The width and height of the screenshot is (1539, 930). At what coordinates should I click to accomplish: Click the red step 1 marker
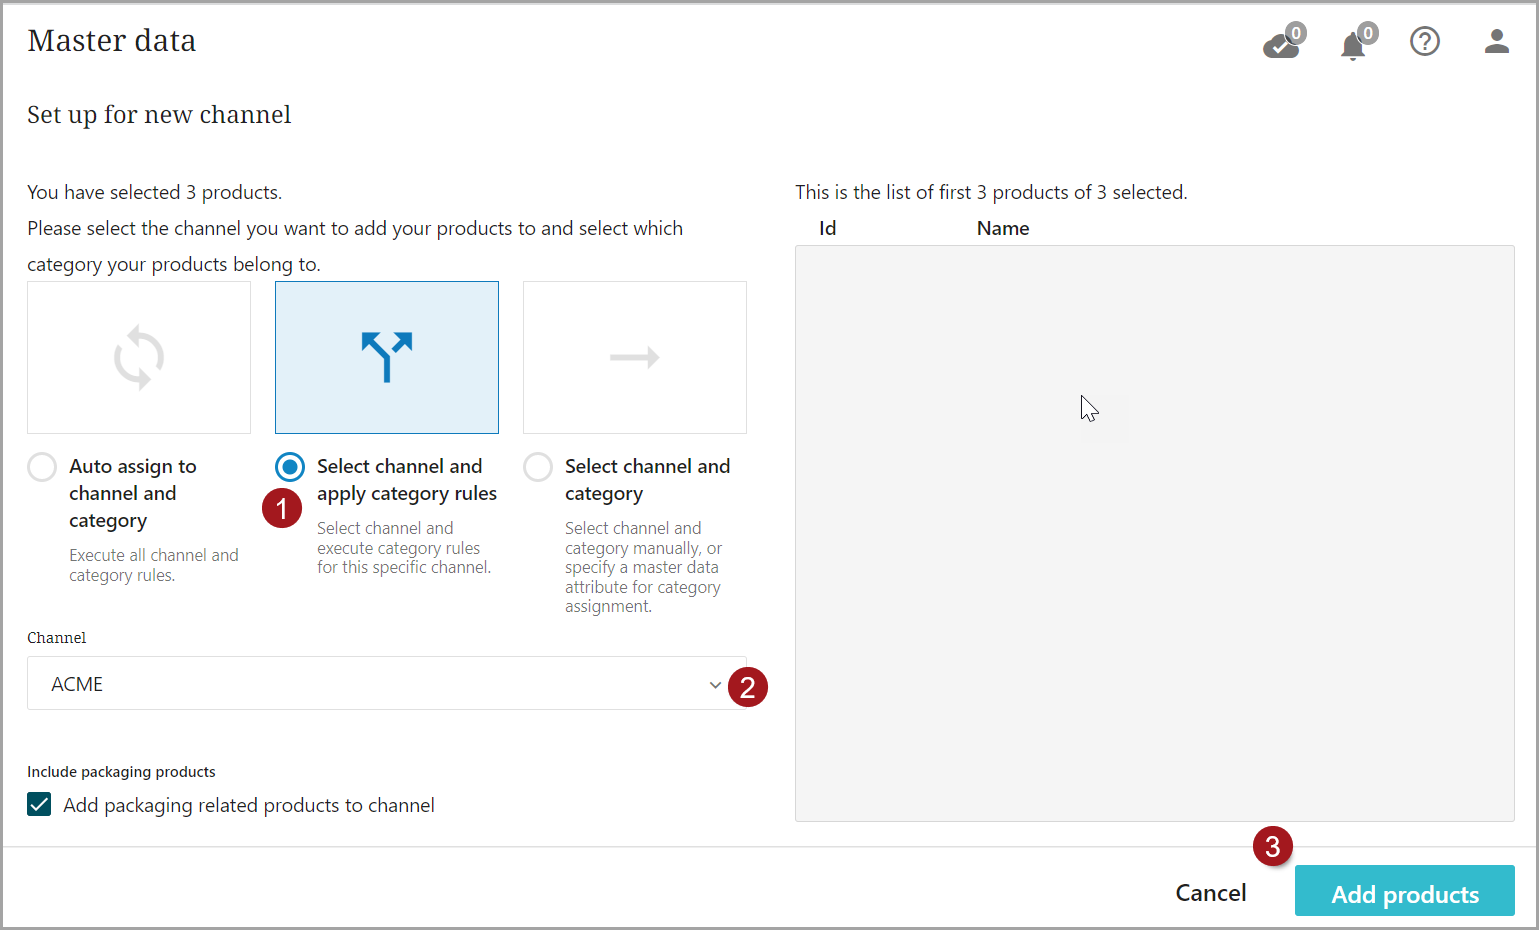[x=282, y=508]
